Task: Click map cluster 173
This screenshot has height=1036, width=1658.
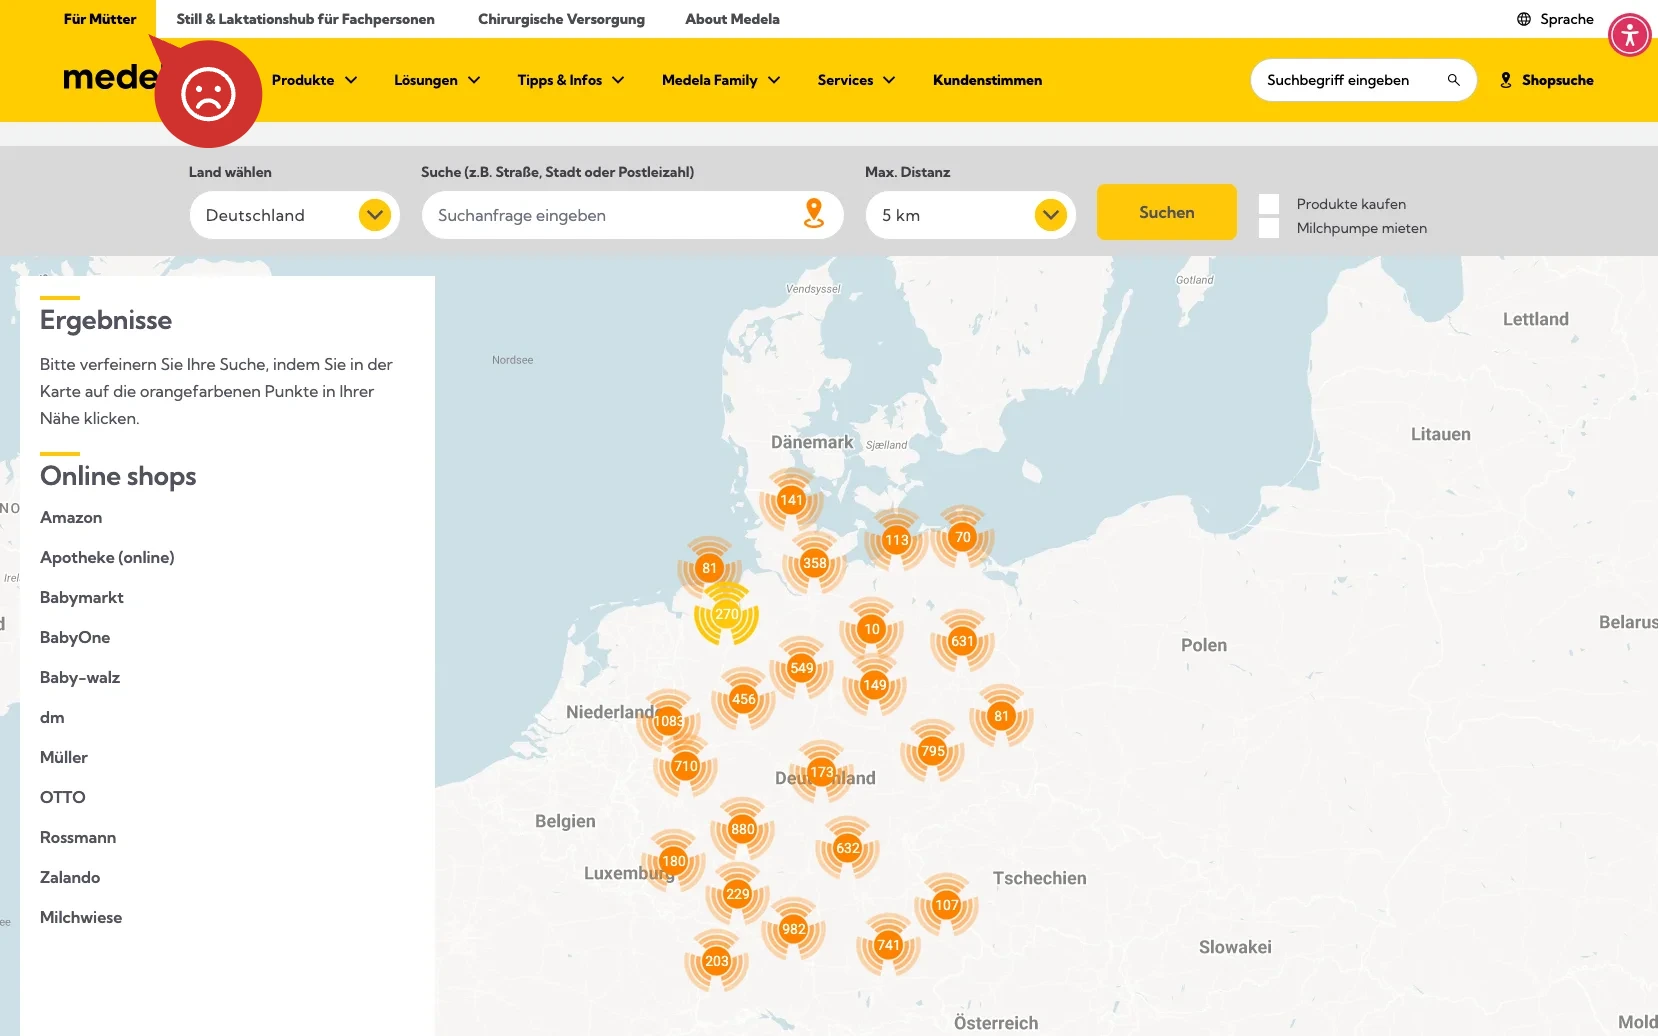Action: click(x=822, y=772)
